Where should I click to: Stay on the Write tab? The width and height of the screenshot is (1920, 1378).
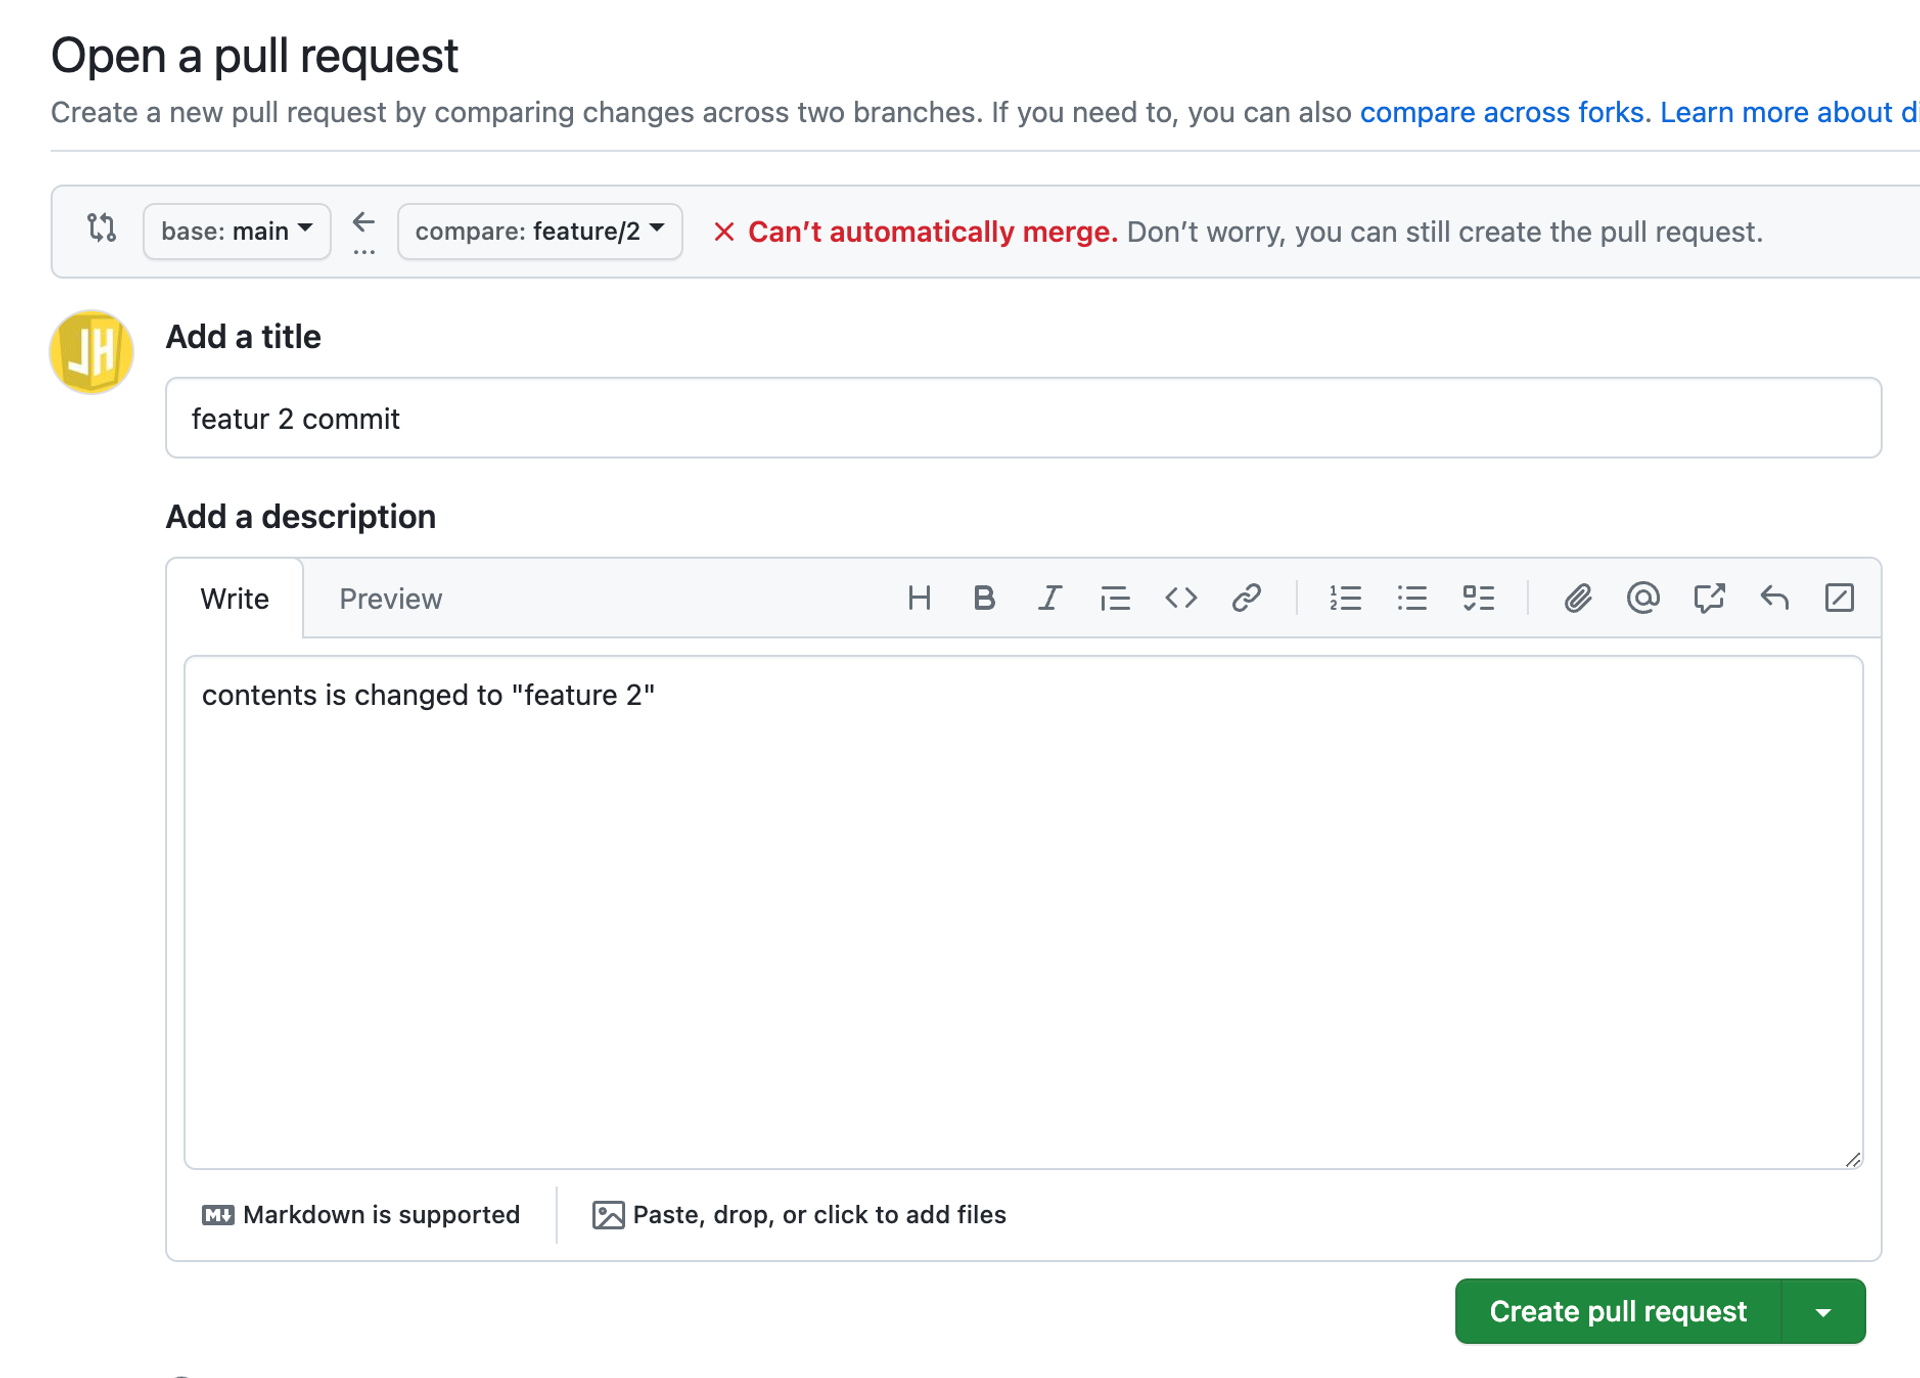234,598
